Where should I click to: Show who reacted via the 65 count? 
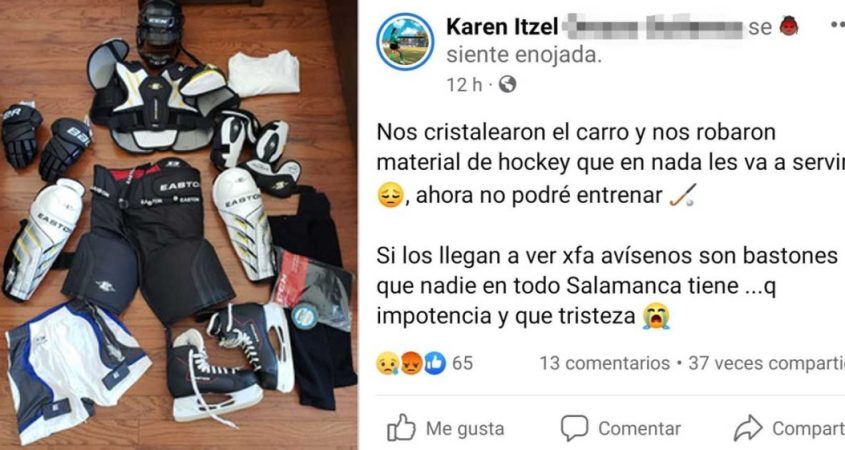pos(462,363)
